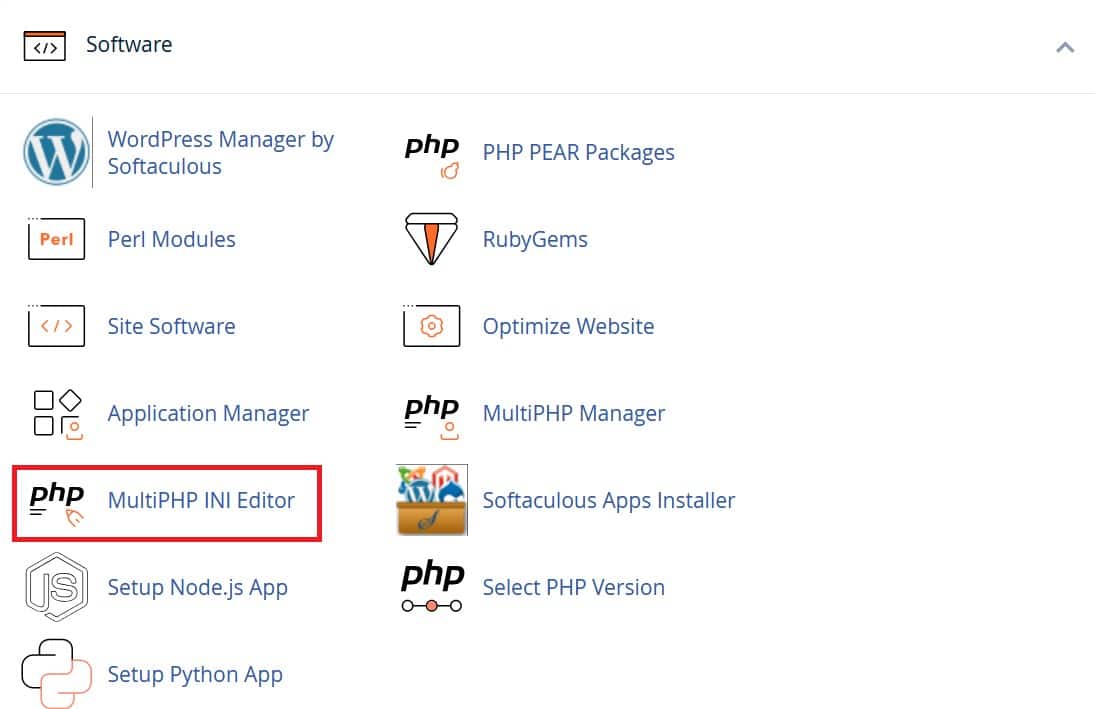This screenshot has height=709, width=1095.
Task: Click the Software section title text
Action: tap(129, 44)
